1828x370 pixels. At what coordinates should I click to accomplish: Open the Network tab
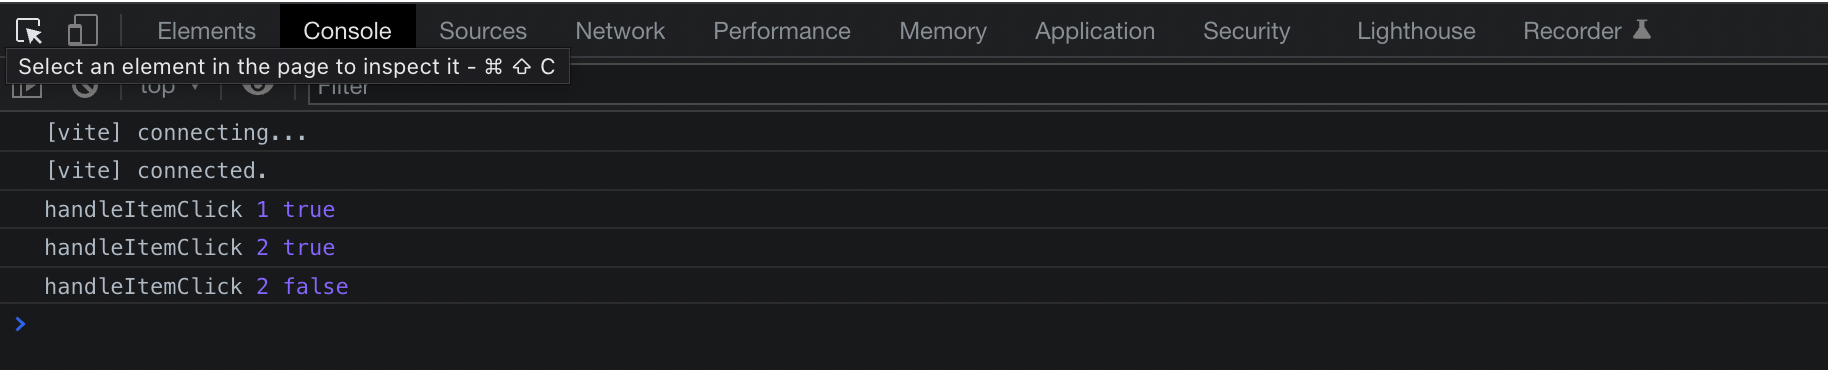(620, 31)
